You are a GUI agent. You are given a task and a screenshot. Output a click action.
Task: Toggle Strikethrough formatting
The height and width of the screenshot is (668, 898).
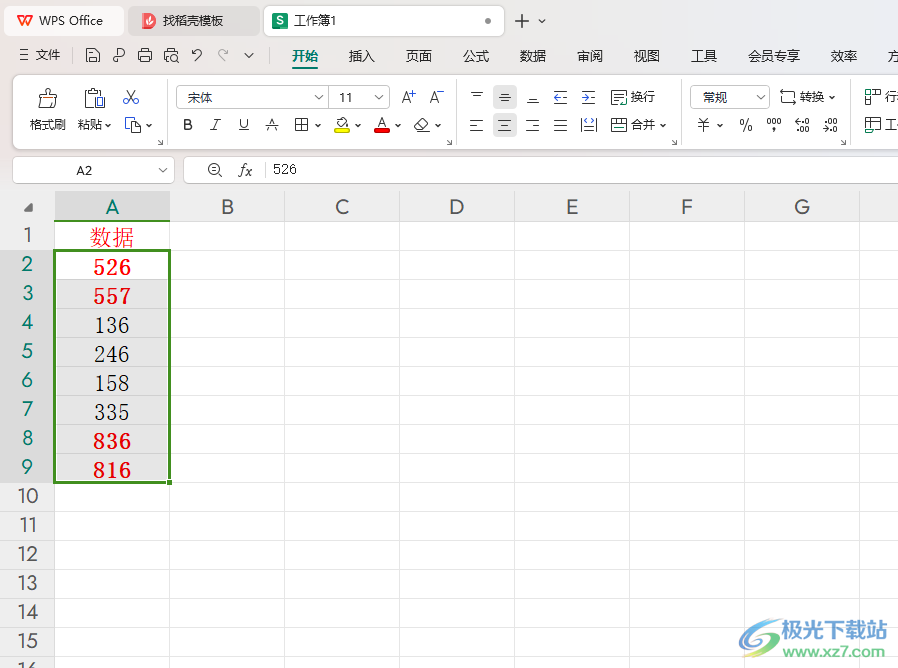[x=272, y=125]
